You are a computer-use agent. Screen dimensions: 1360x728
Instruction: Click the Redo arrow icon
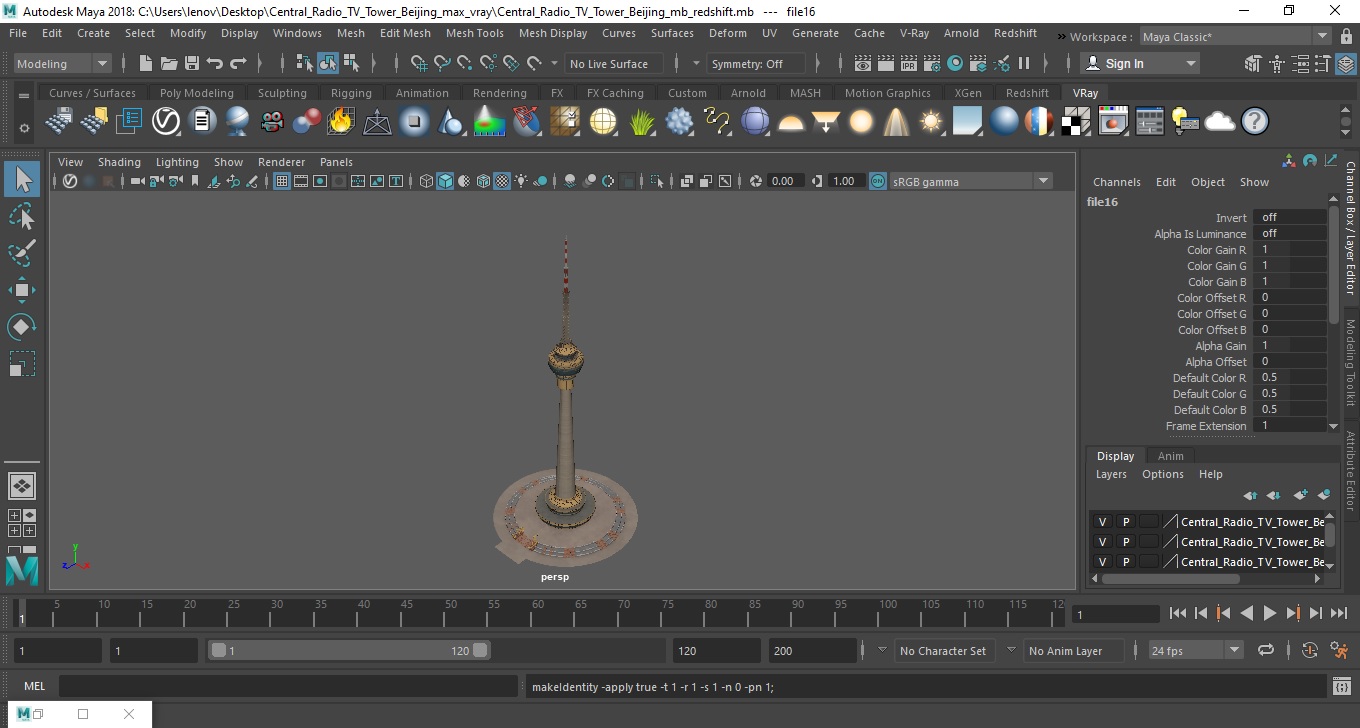(x=238, y=63)
